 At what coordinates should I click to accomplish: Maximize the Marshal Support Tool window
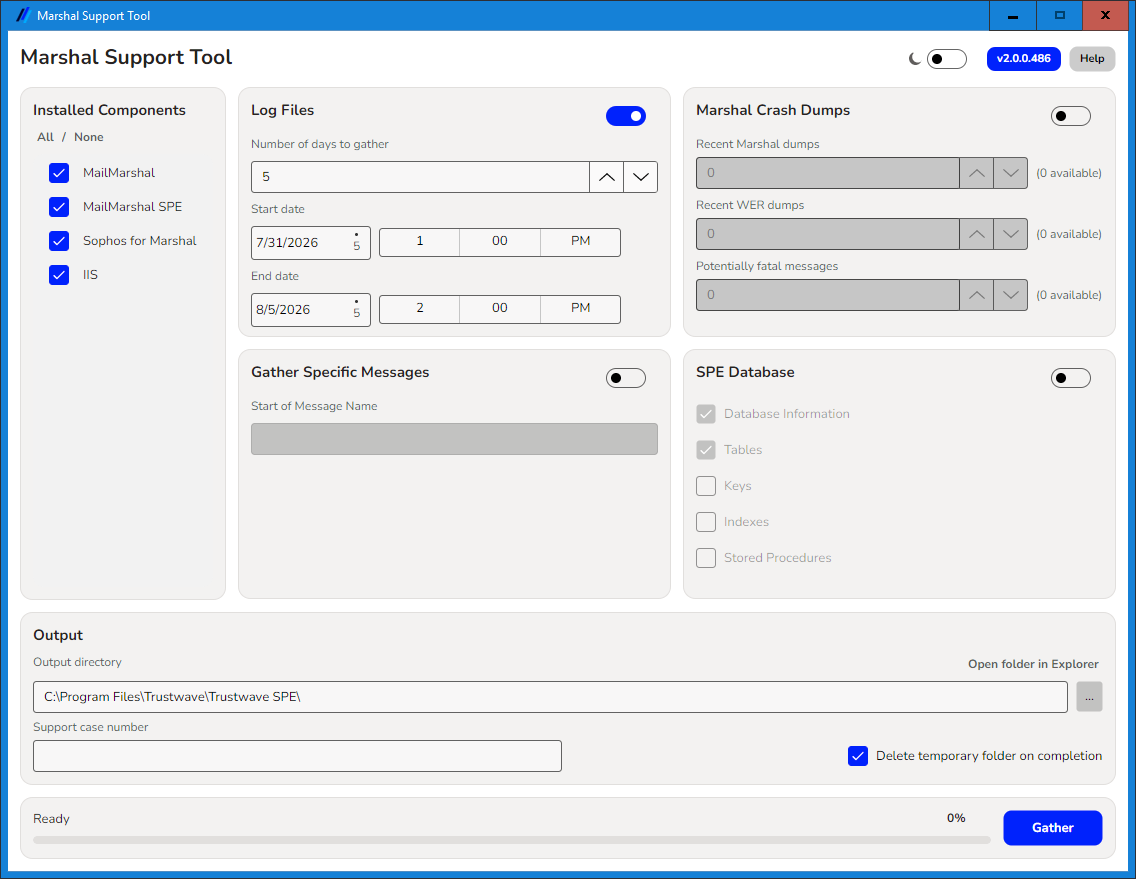1059,15
